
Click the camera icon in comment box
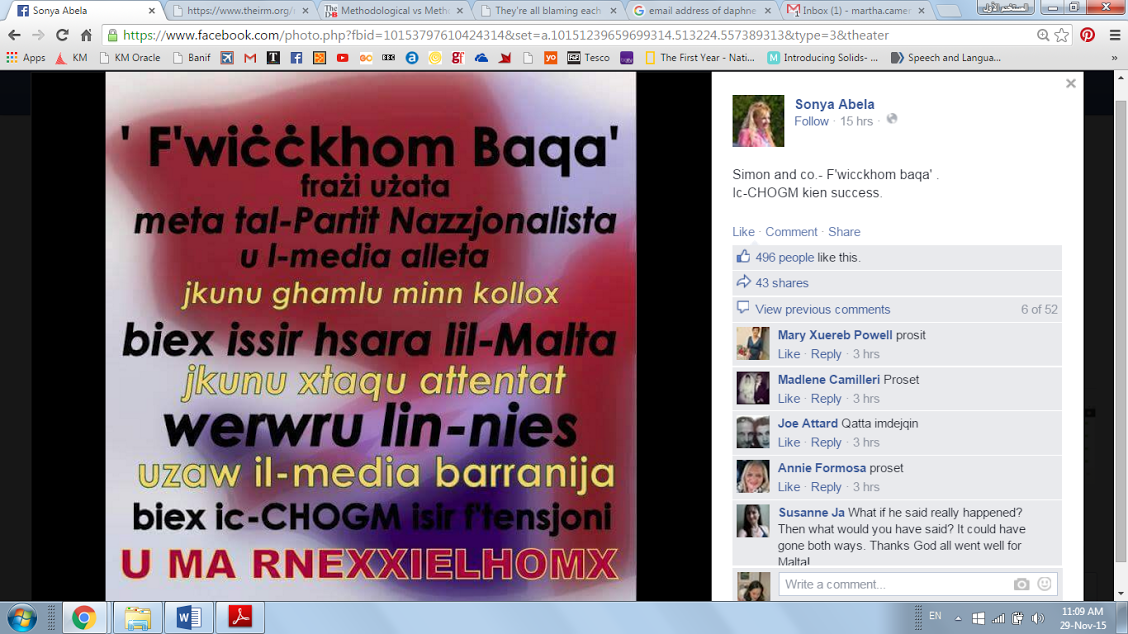point(1021,584)
